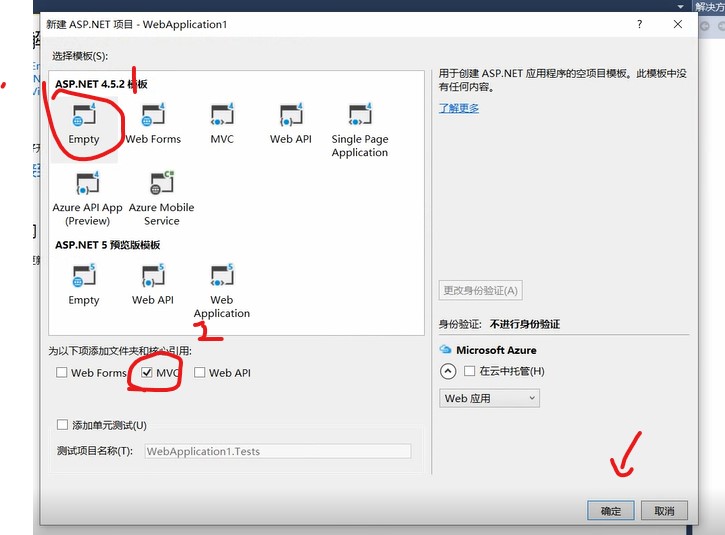Screen dimensions: 725x535
Task: Select Azure API App (Preview) template
Action: [87, 199]
